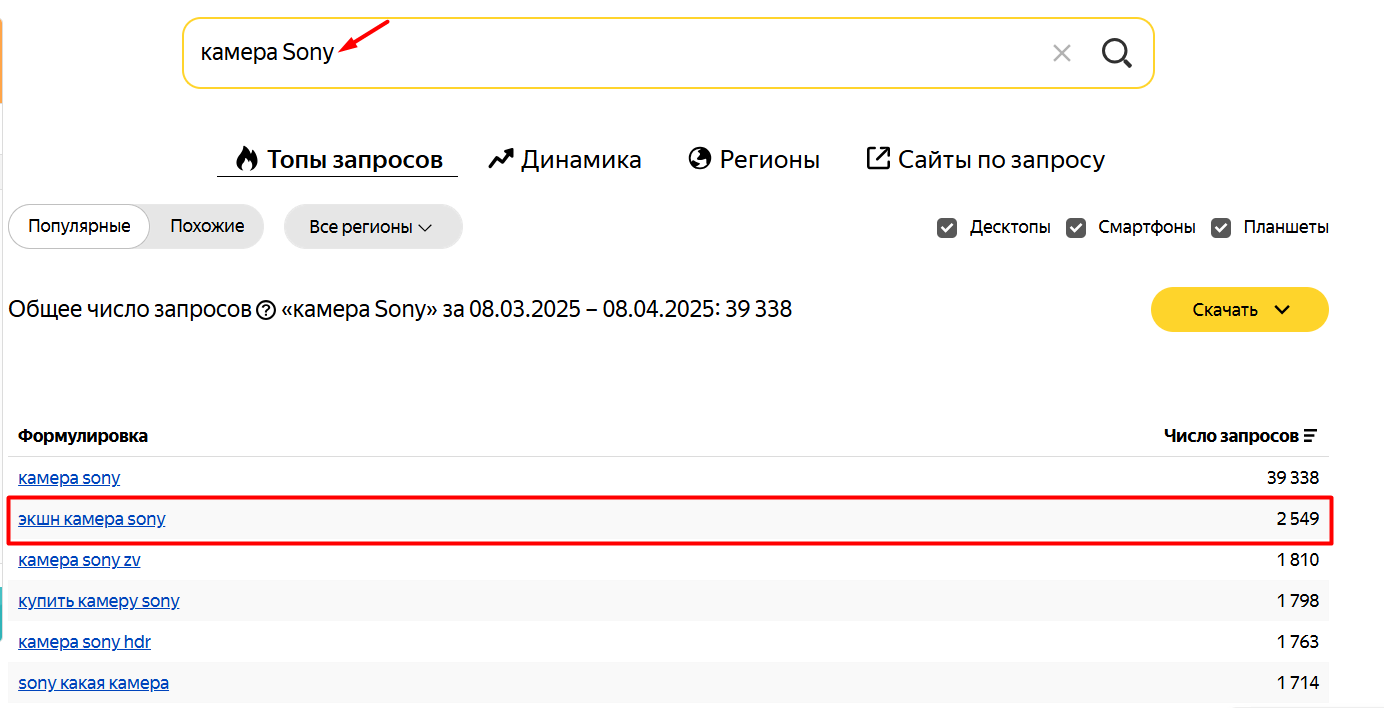Open the sony какая камера link
Image resolution: width=1384 pixels, height=708 pixels.
pyautogui.click(x=93, y=683)
